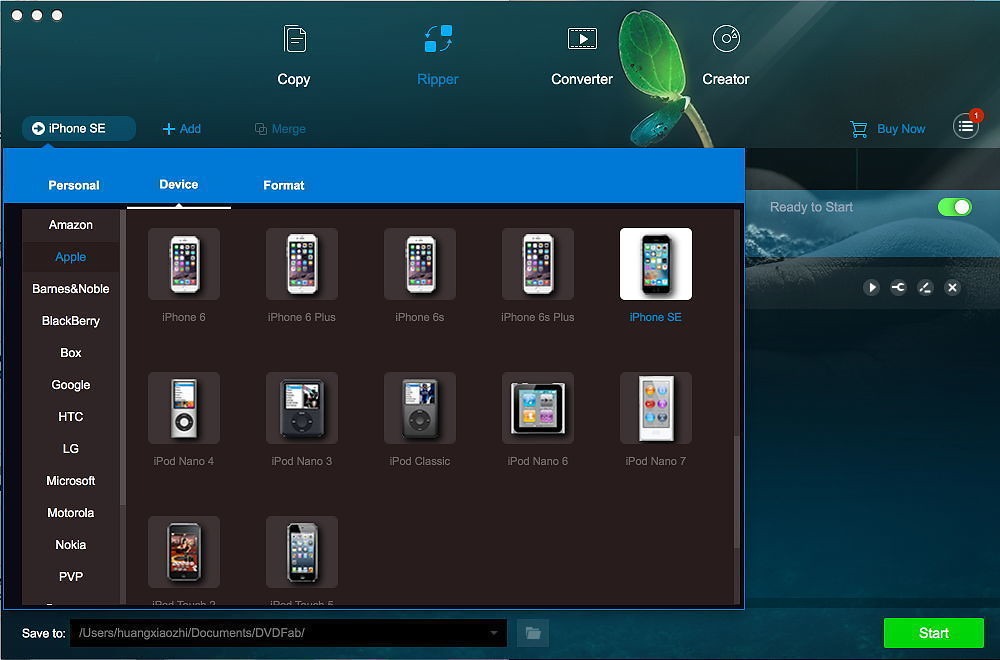The height and width of the screenshot is (660, 1000).
Task: Select PVP in the brand list
Action: (71, 576)
